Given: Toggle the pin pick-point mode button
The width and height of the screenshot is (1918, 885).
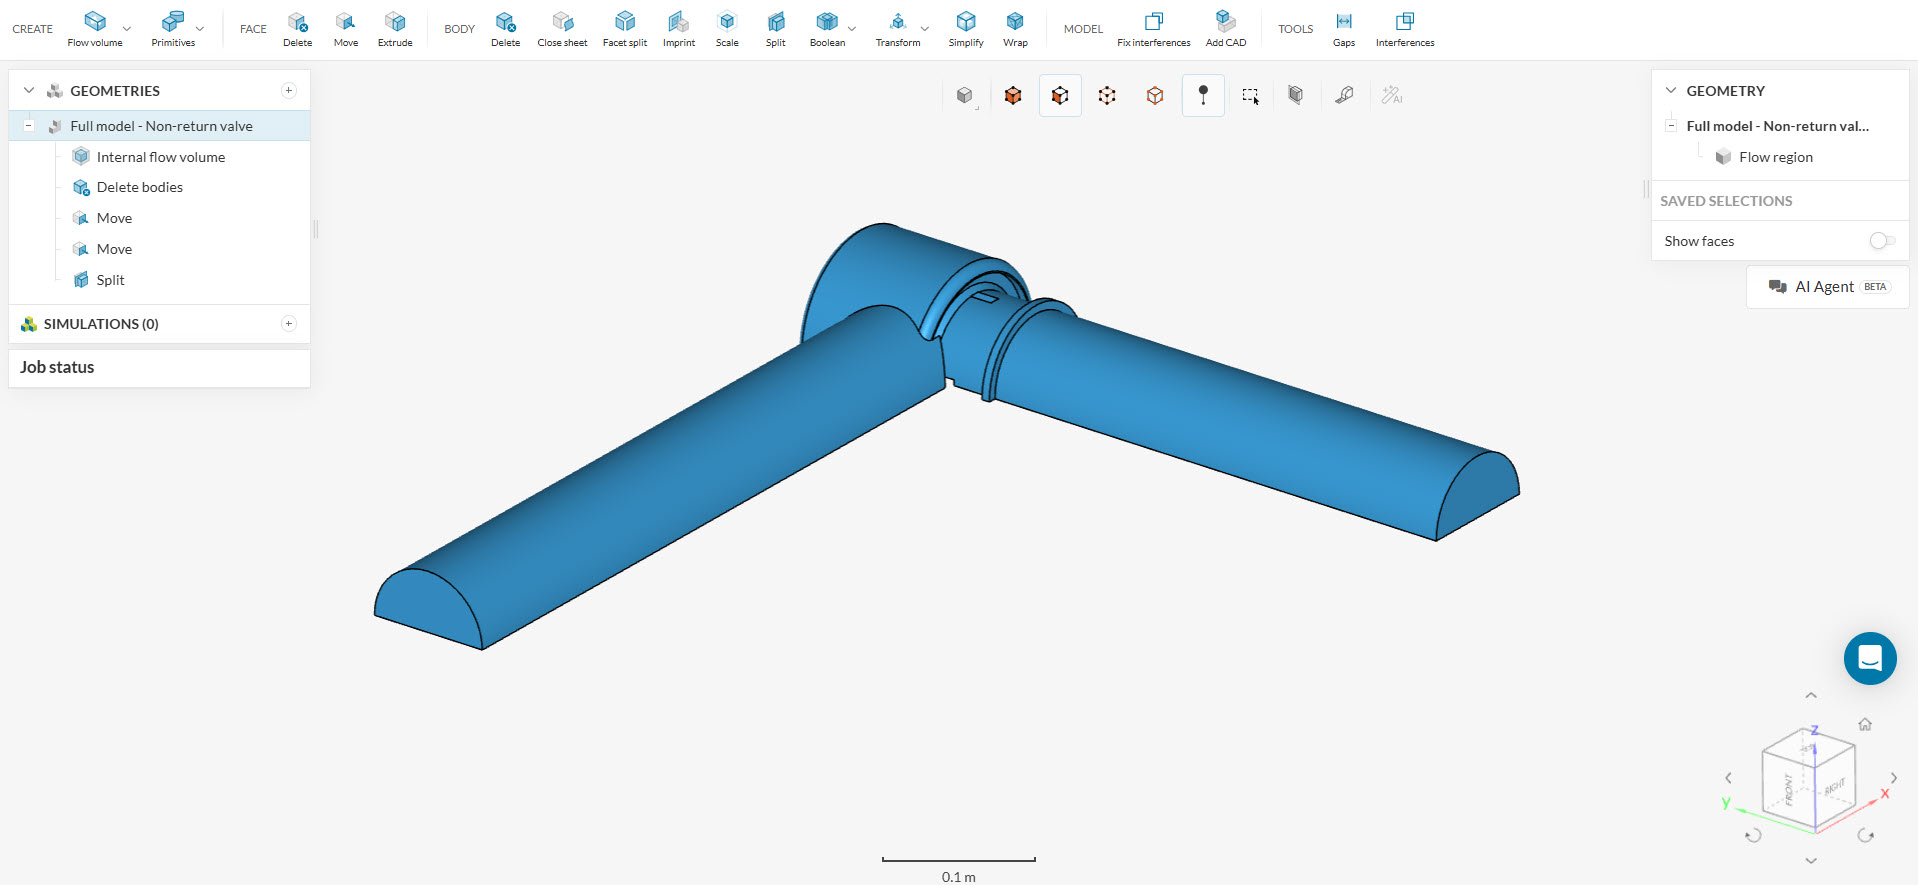Looking at the screenshot, I should click(x=1203, y=96).
